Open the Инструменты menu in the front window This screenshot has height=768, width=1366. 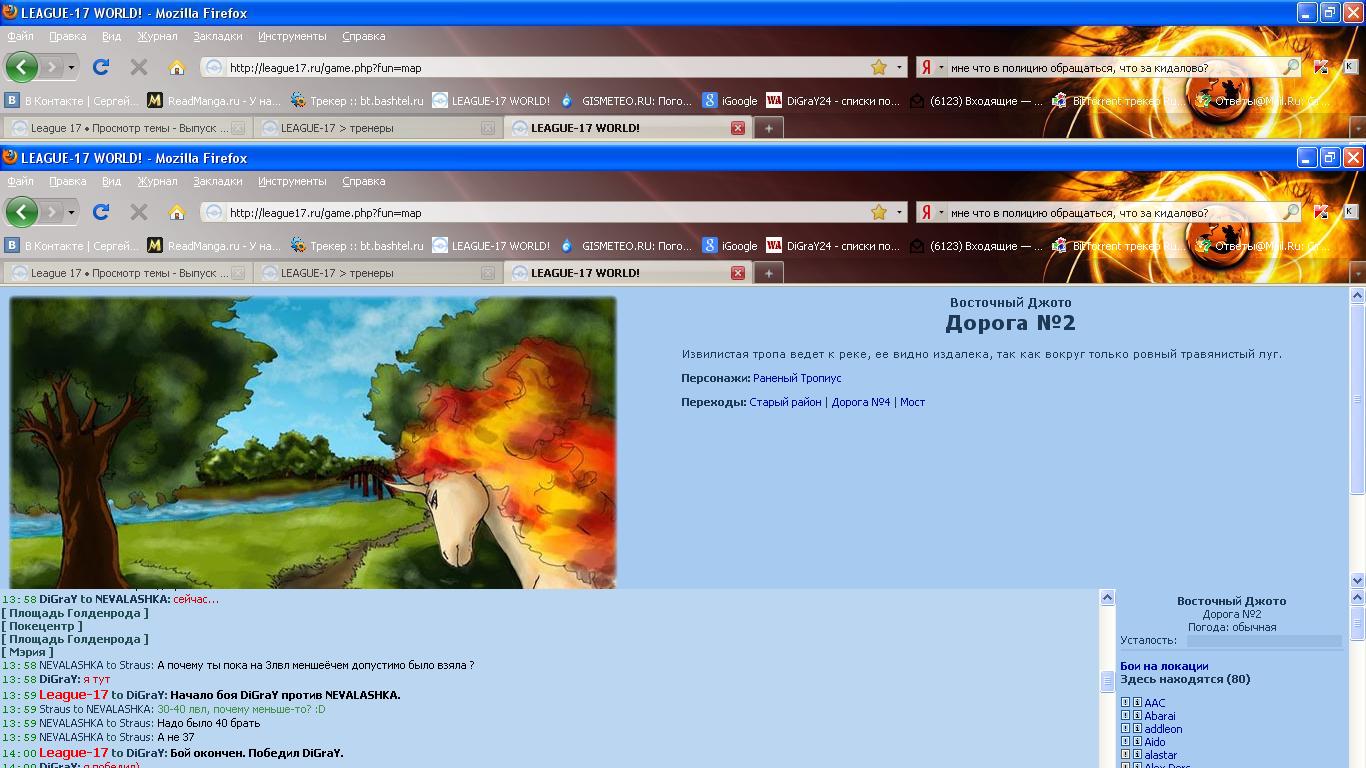(292, 181)
